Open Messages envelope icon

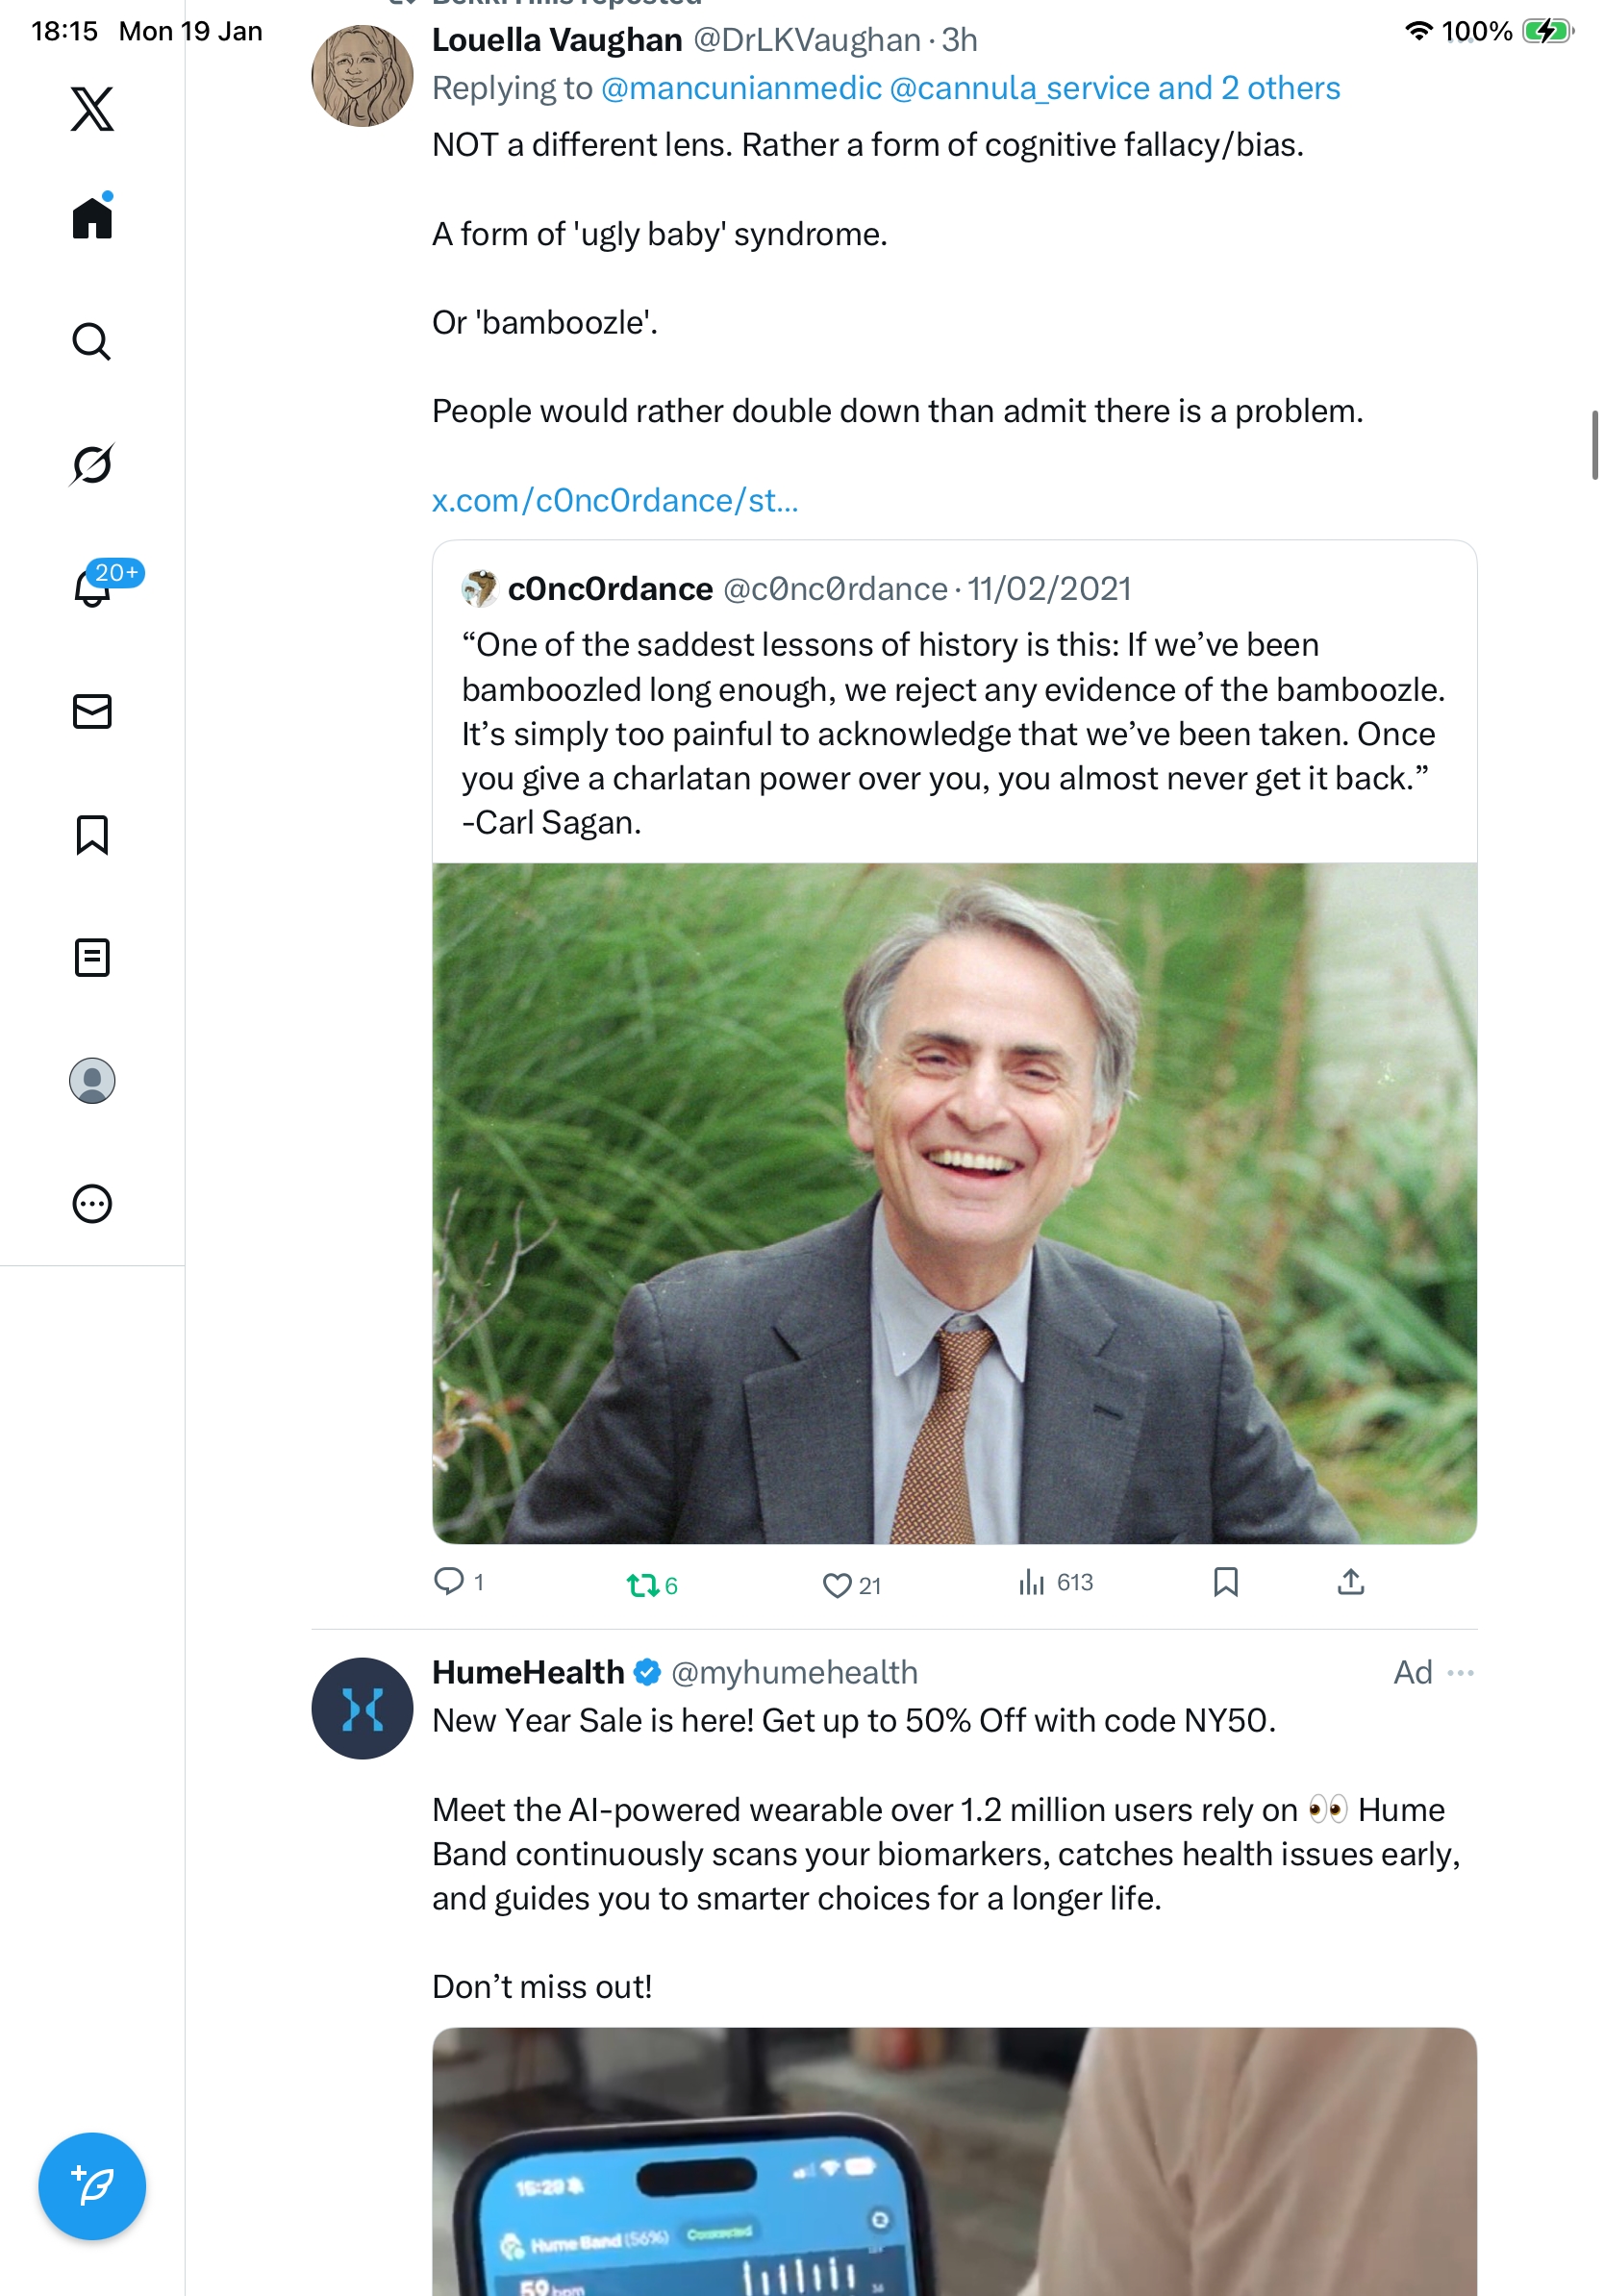coord(92,711)
